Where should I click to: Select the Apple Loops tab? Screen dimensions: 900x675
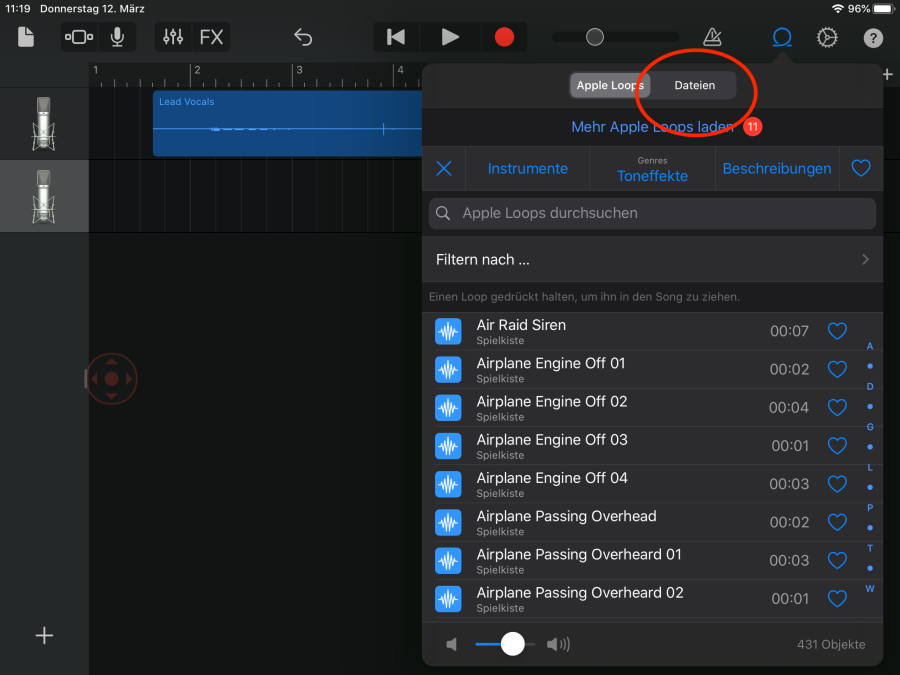(x=609, y=85)
